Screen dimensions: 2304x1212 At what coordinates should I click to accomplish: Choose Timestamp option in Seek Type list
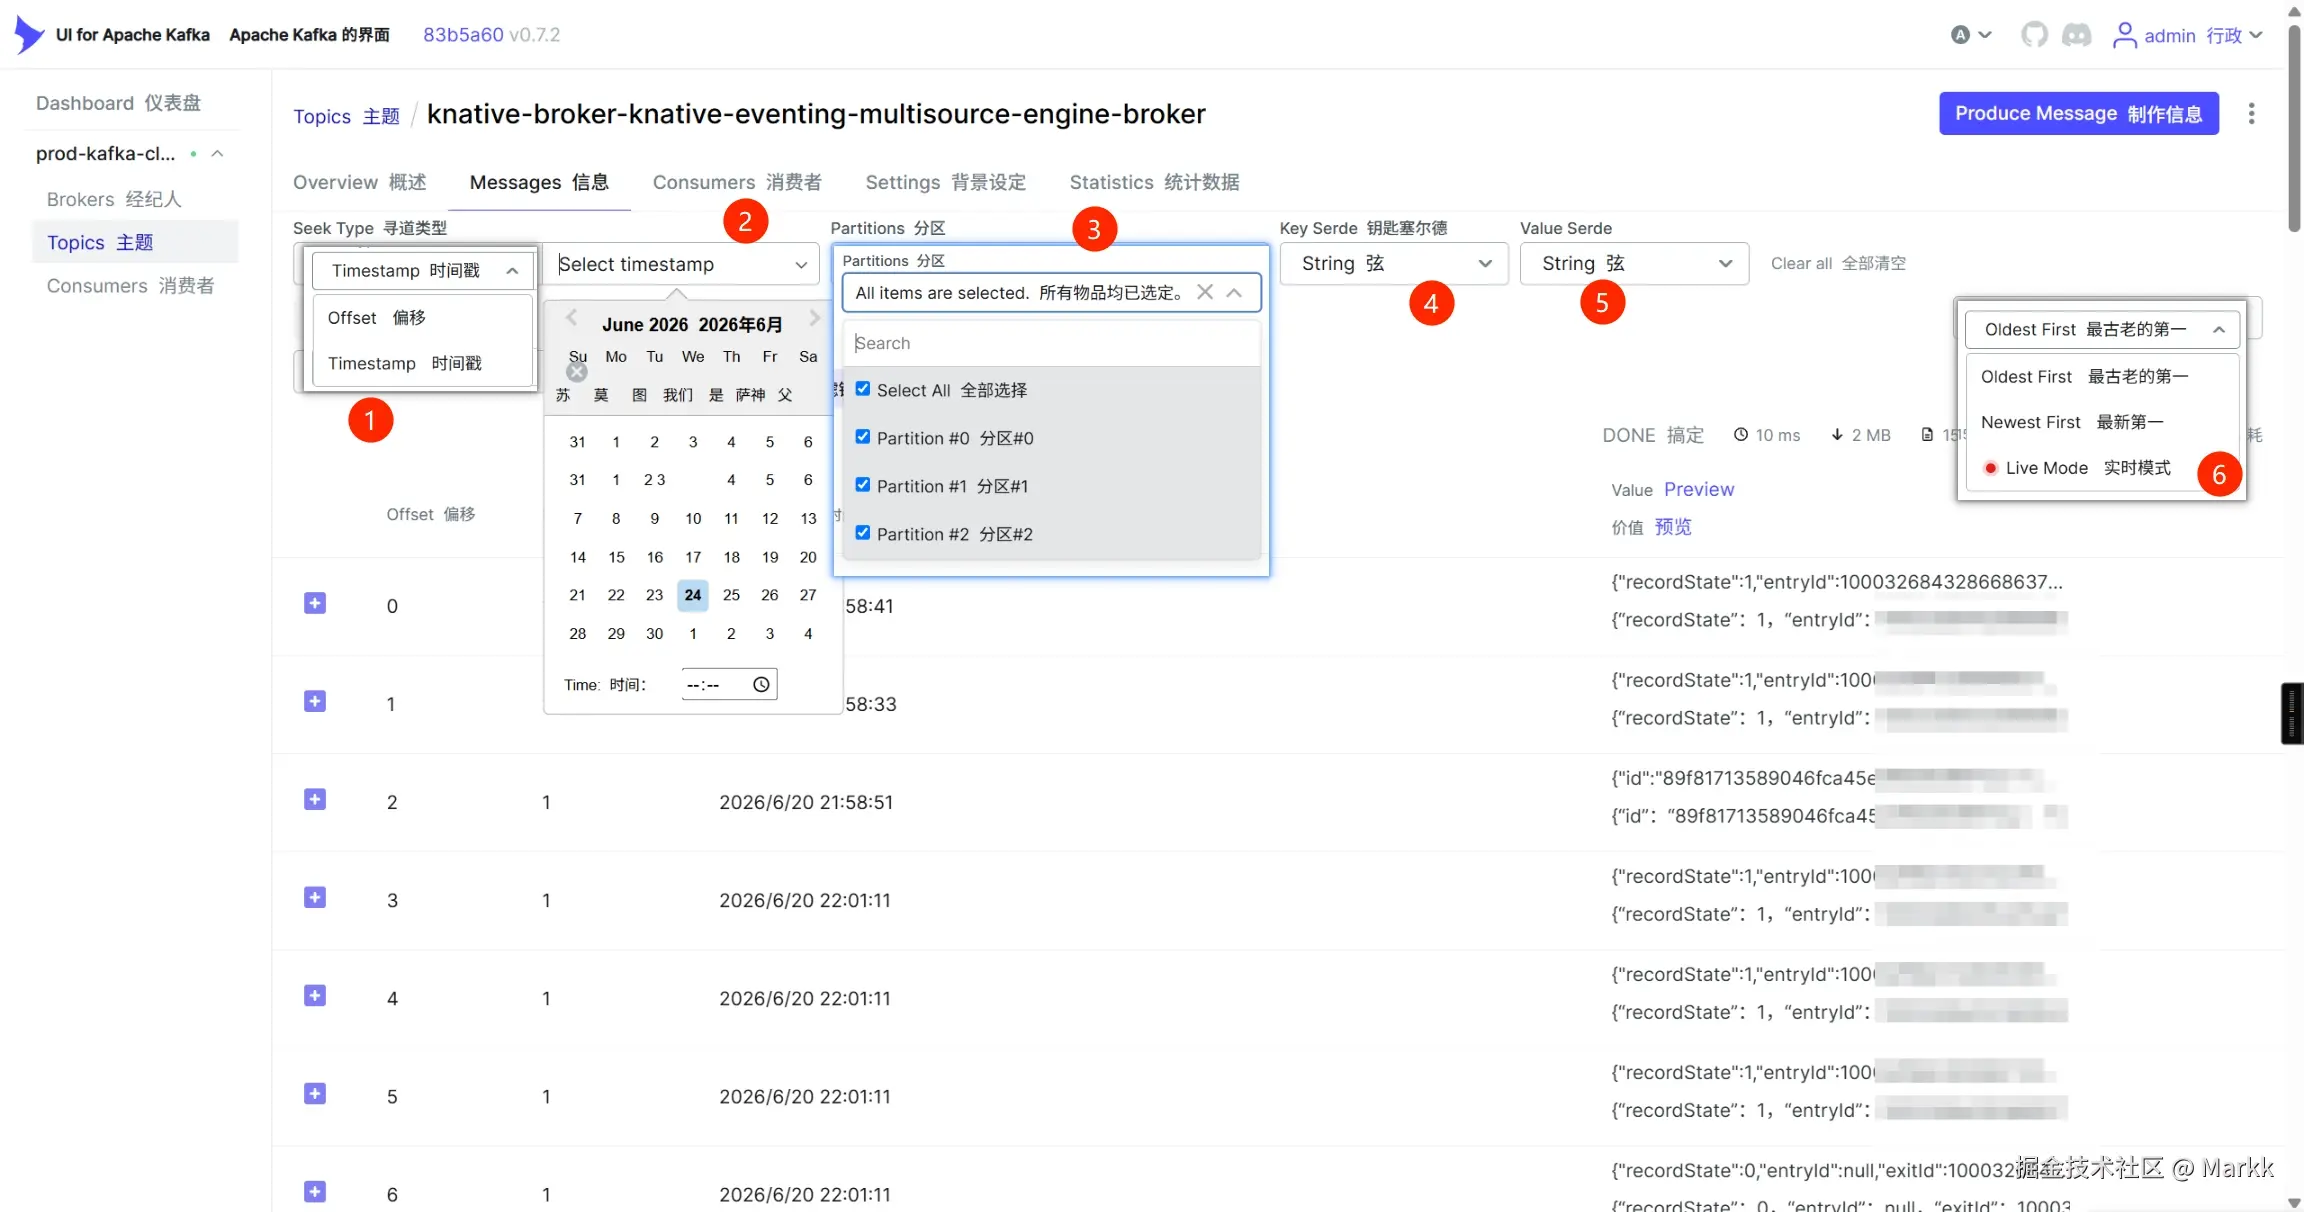click(423, 363)
